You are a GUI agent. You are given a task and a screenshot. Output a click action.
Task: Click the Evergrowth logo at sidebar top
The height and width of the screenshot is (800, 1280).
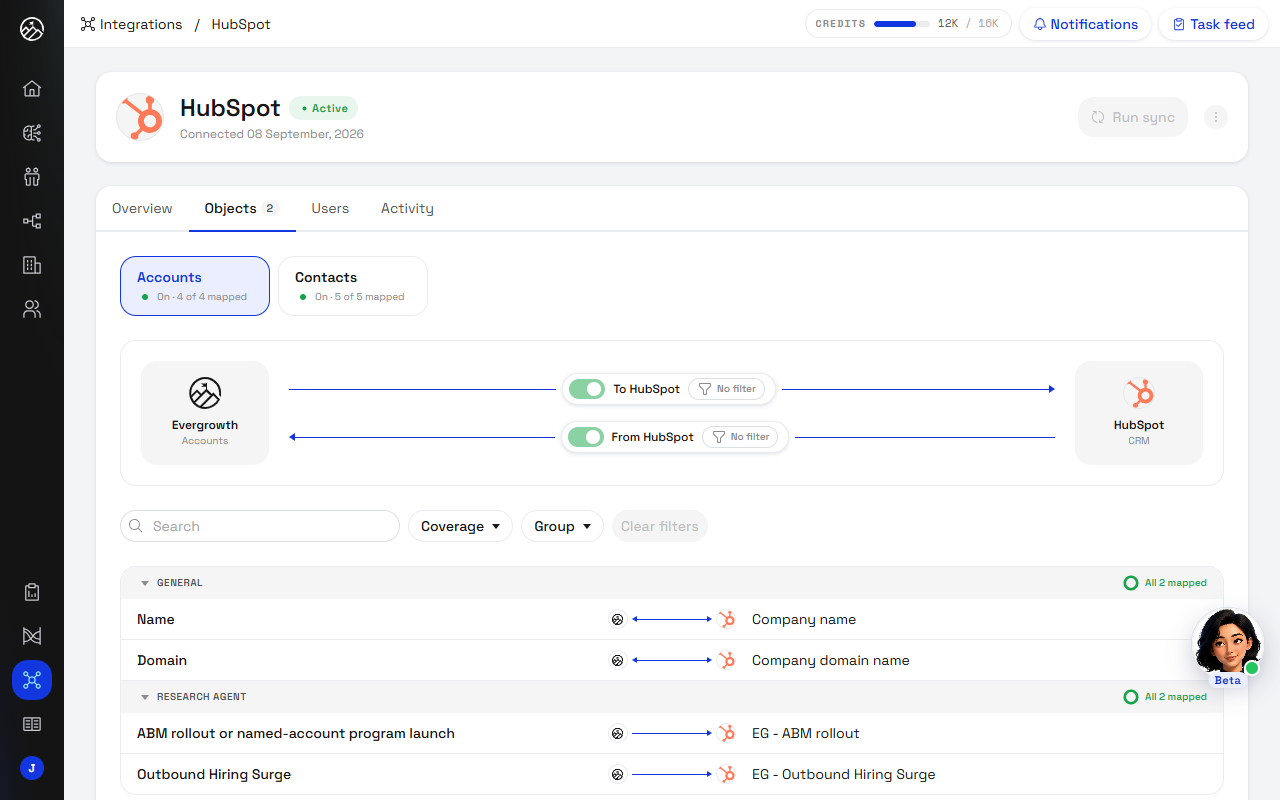pos(32,29)
